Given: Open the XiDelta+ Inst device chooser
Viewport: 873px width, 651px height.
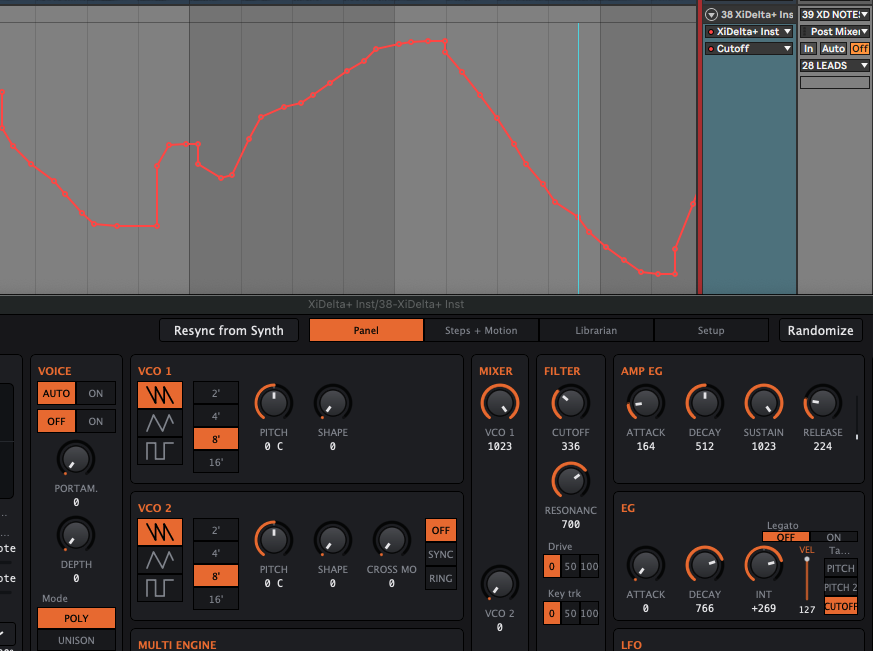Looking at the screenshot, I should 749,32.
